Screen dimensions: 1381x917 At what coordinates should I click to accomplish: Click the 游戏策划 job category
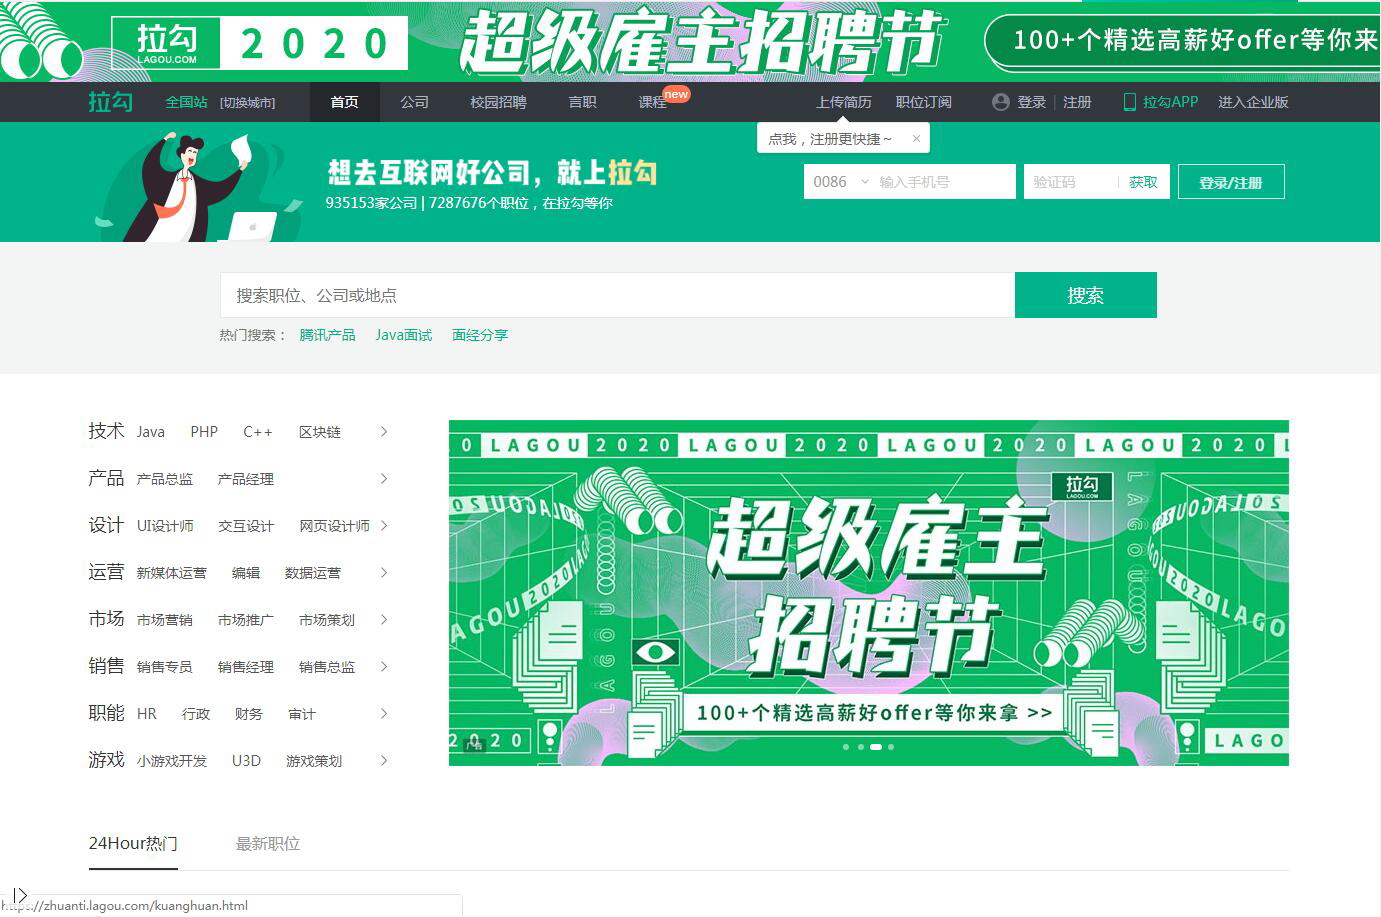(x=314, y=761)
